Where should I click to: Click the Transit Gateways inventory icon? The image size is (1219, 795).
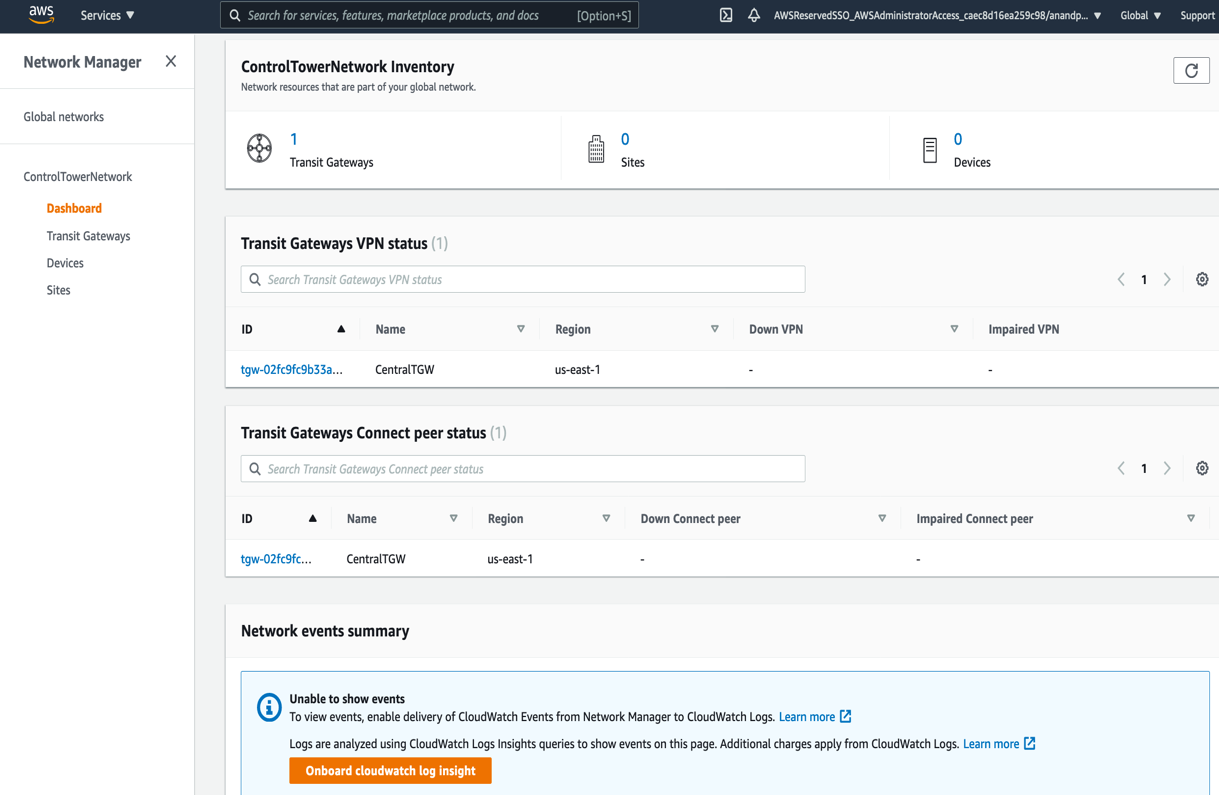pos(260,148)
